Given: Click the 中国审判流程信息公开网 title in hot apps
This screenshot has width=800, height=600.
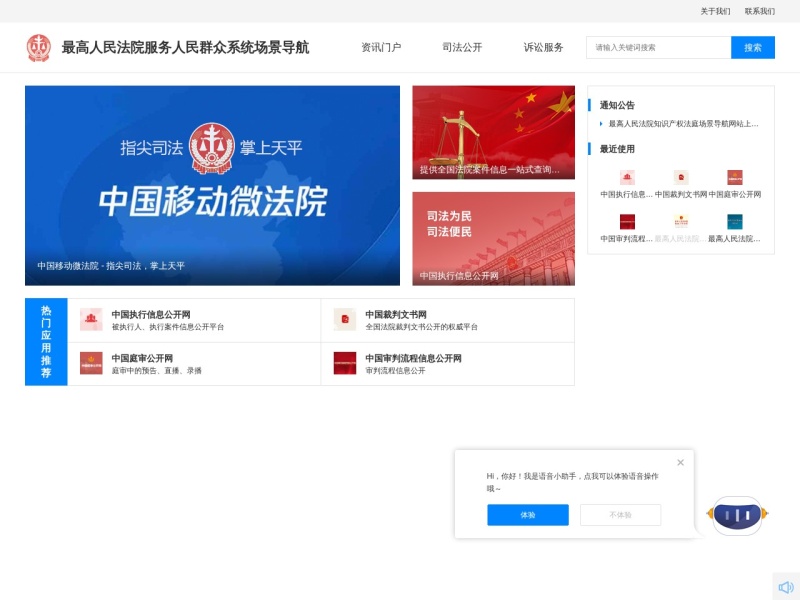Looking at the screenshot, I should (x=413, y=358).
